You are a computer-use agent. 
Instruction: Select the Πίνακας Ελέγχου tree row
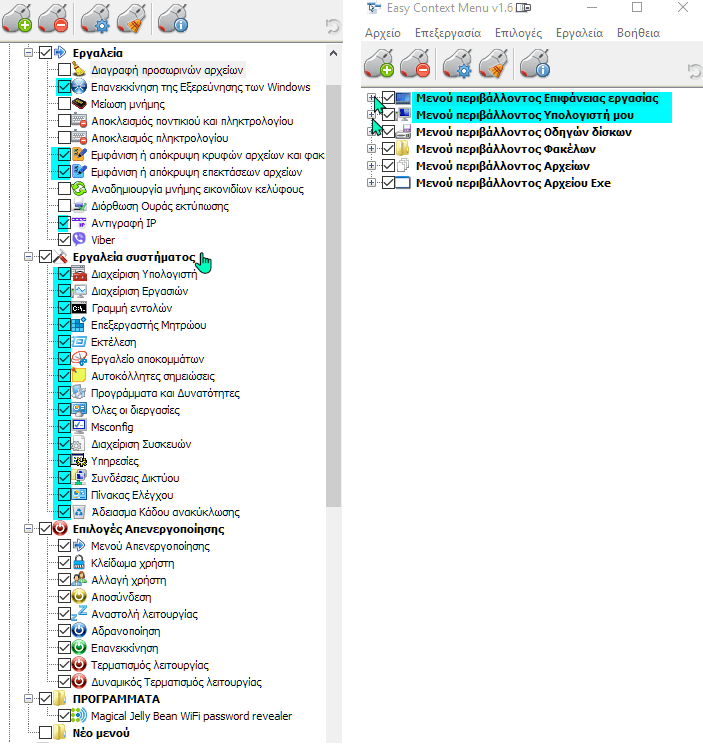(x=132, y=495)
